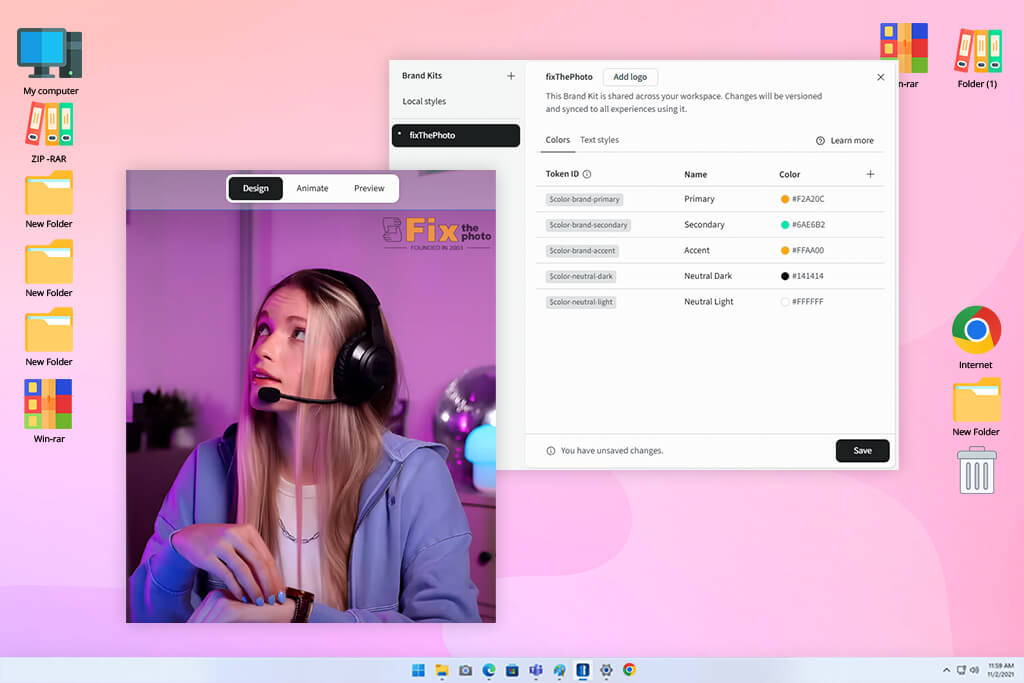
Task: Click the Neutral Dark swatch #141414
Action: (785, 276)
